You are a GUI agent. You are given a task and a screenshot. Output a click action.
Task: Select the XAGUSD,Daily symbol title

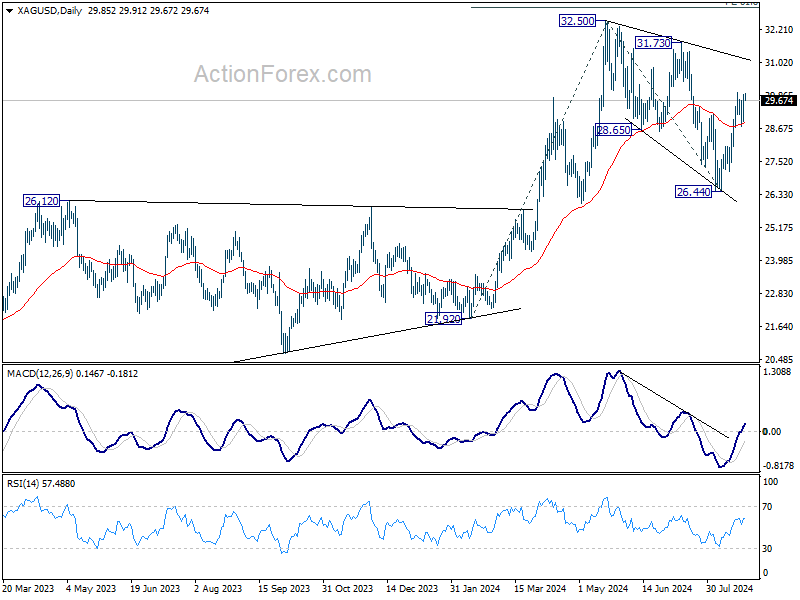pos(49,10)
